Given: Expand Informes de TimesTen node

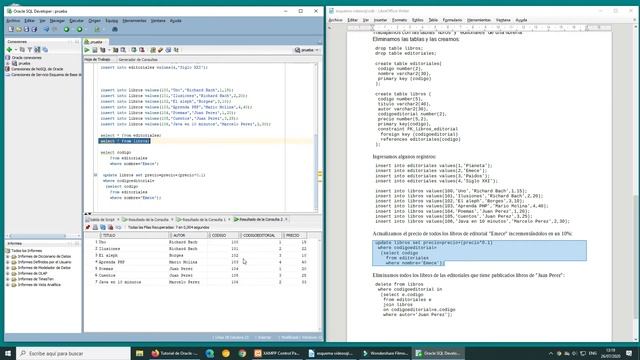Looking at the screenshot, I should click(8, 279).
